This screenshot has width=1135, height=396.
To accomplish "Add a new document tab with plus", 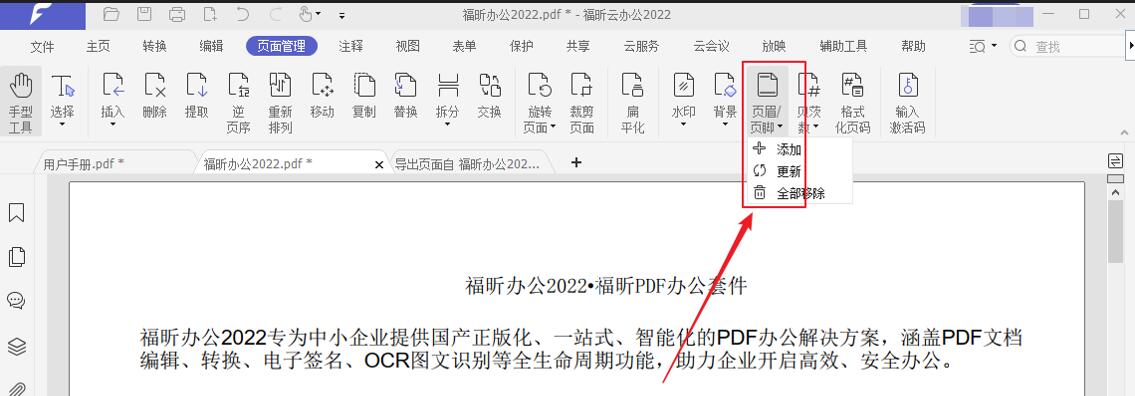I will pos(576,162).
